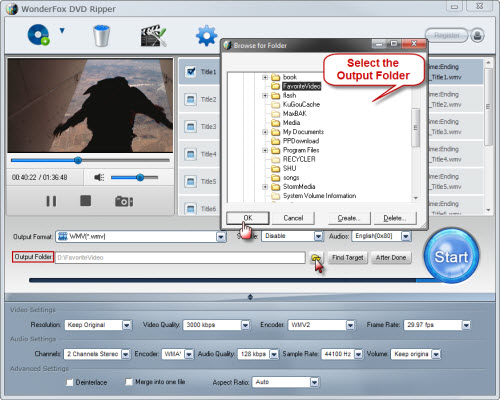Screen dimensions: 500x400
Task: Click the browse output folder icon
Action: 315,258
